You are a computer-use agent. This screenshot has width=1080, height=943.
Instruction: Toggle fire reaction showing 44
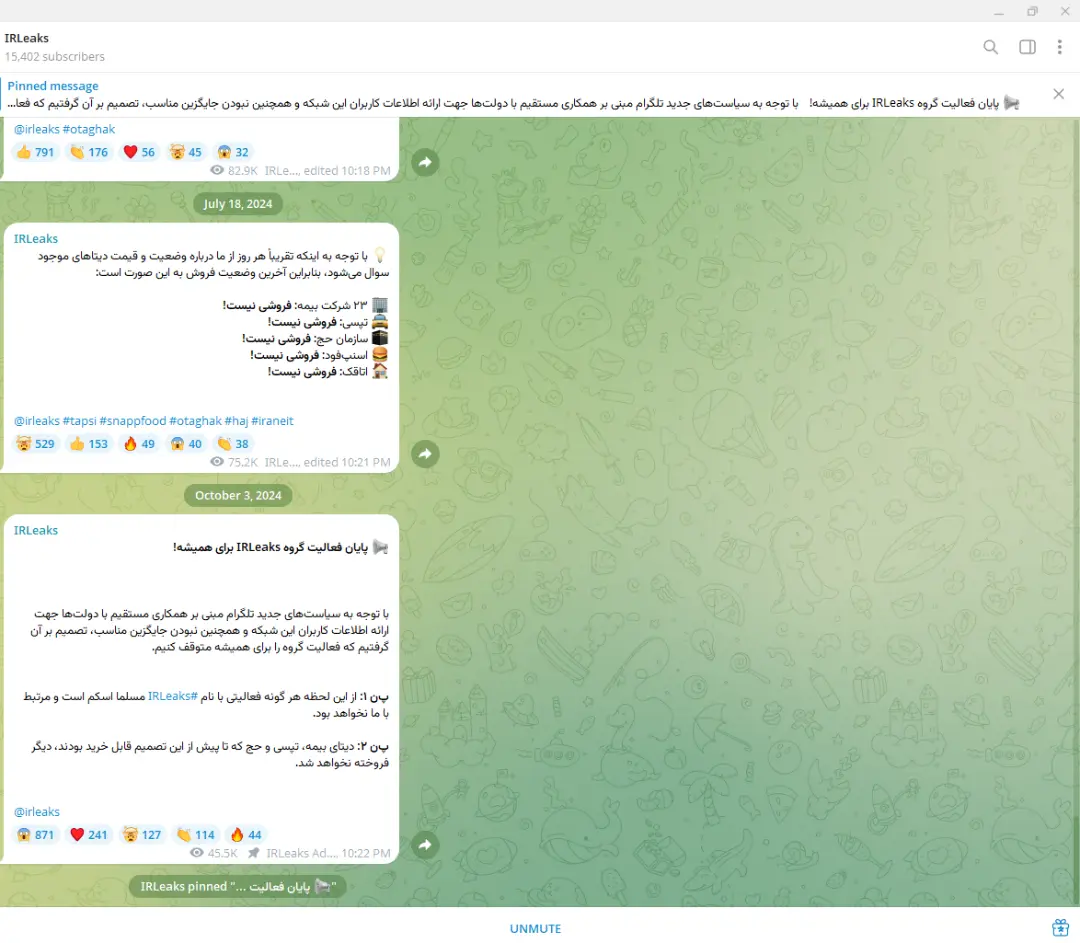tap(246, 835)
